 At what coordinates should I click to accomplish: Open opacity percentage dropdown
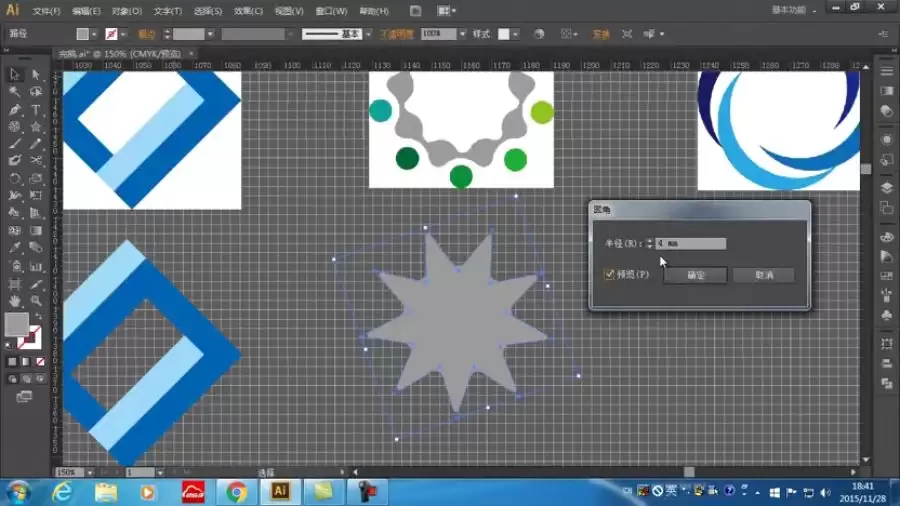coord(463,34)
